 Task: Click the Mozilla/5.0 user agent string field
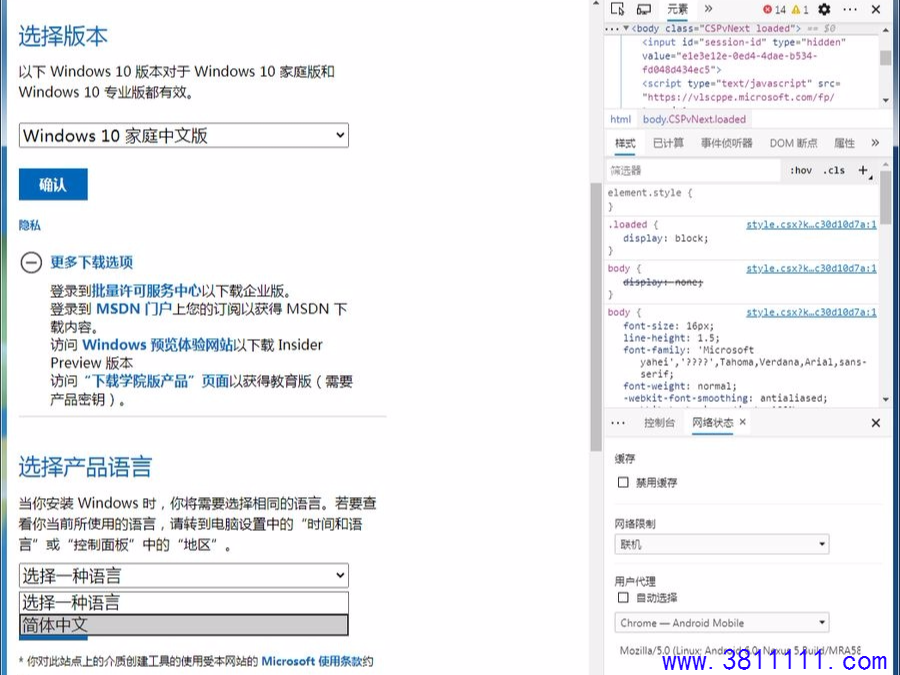click(x=740, y=650)
